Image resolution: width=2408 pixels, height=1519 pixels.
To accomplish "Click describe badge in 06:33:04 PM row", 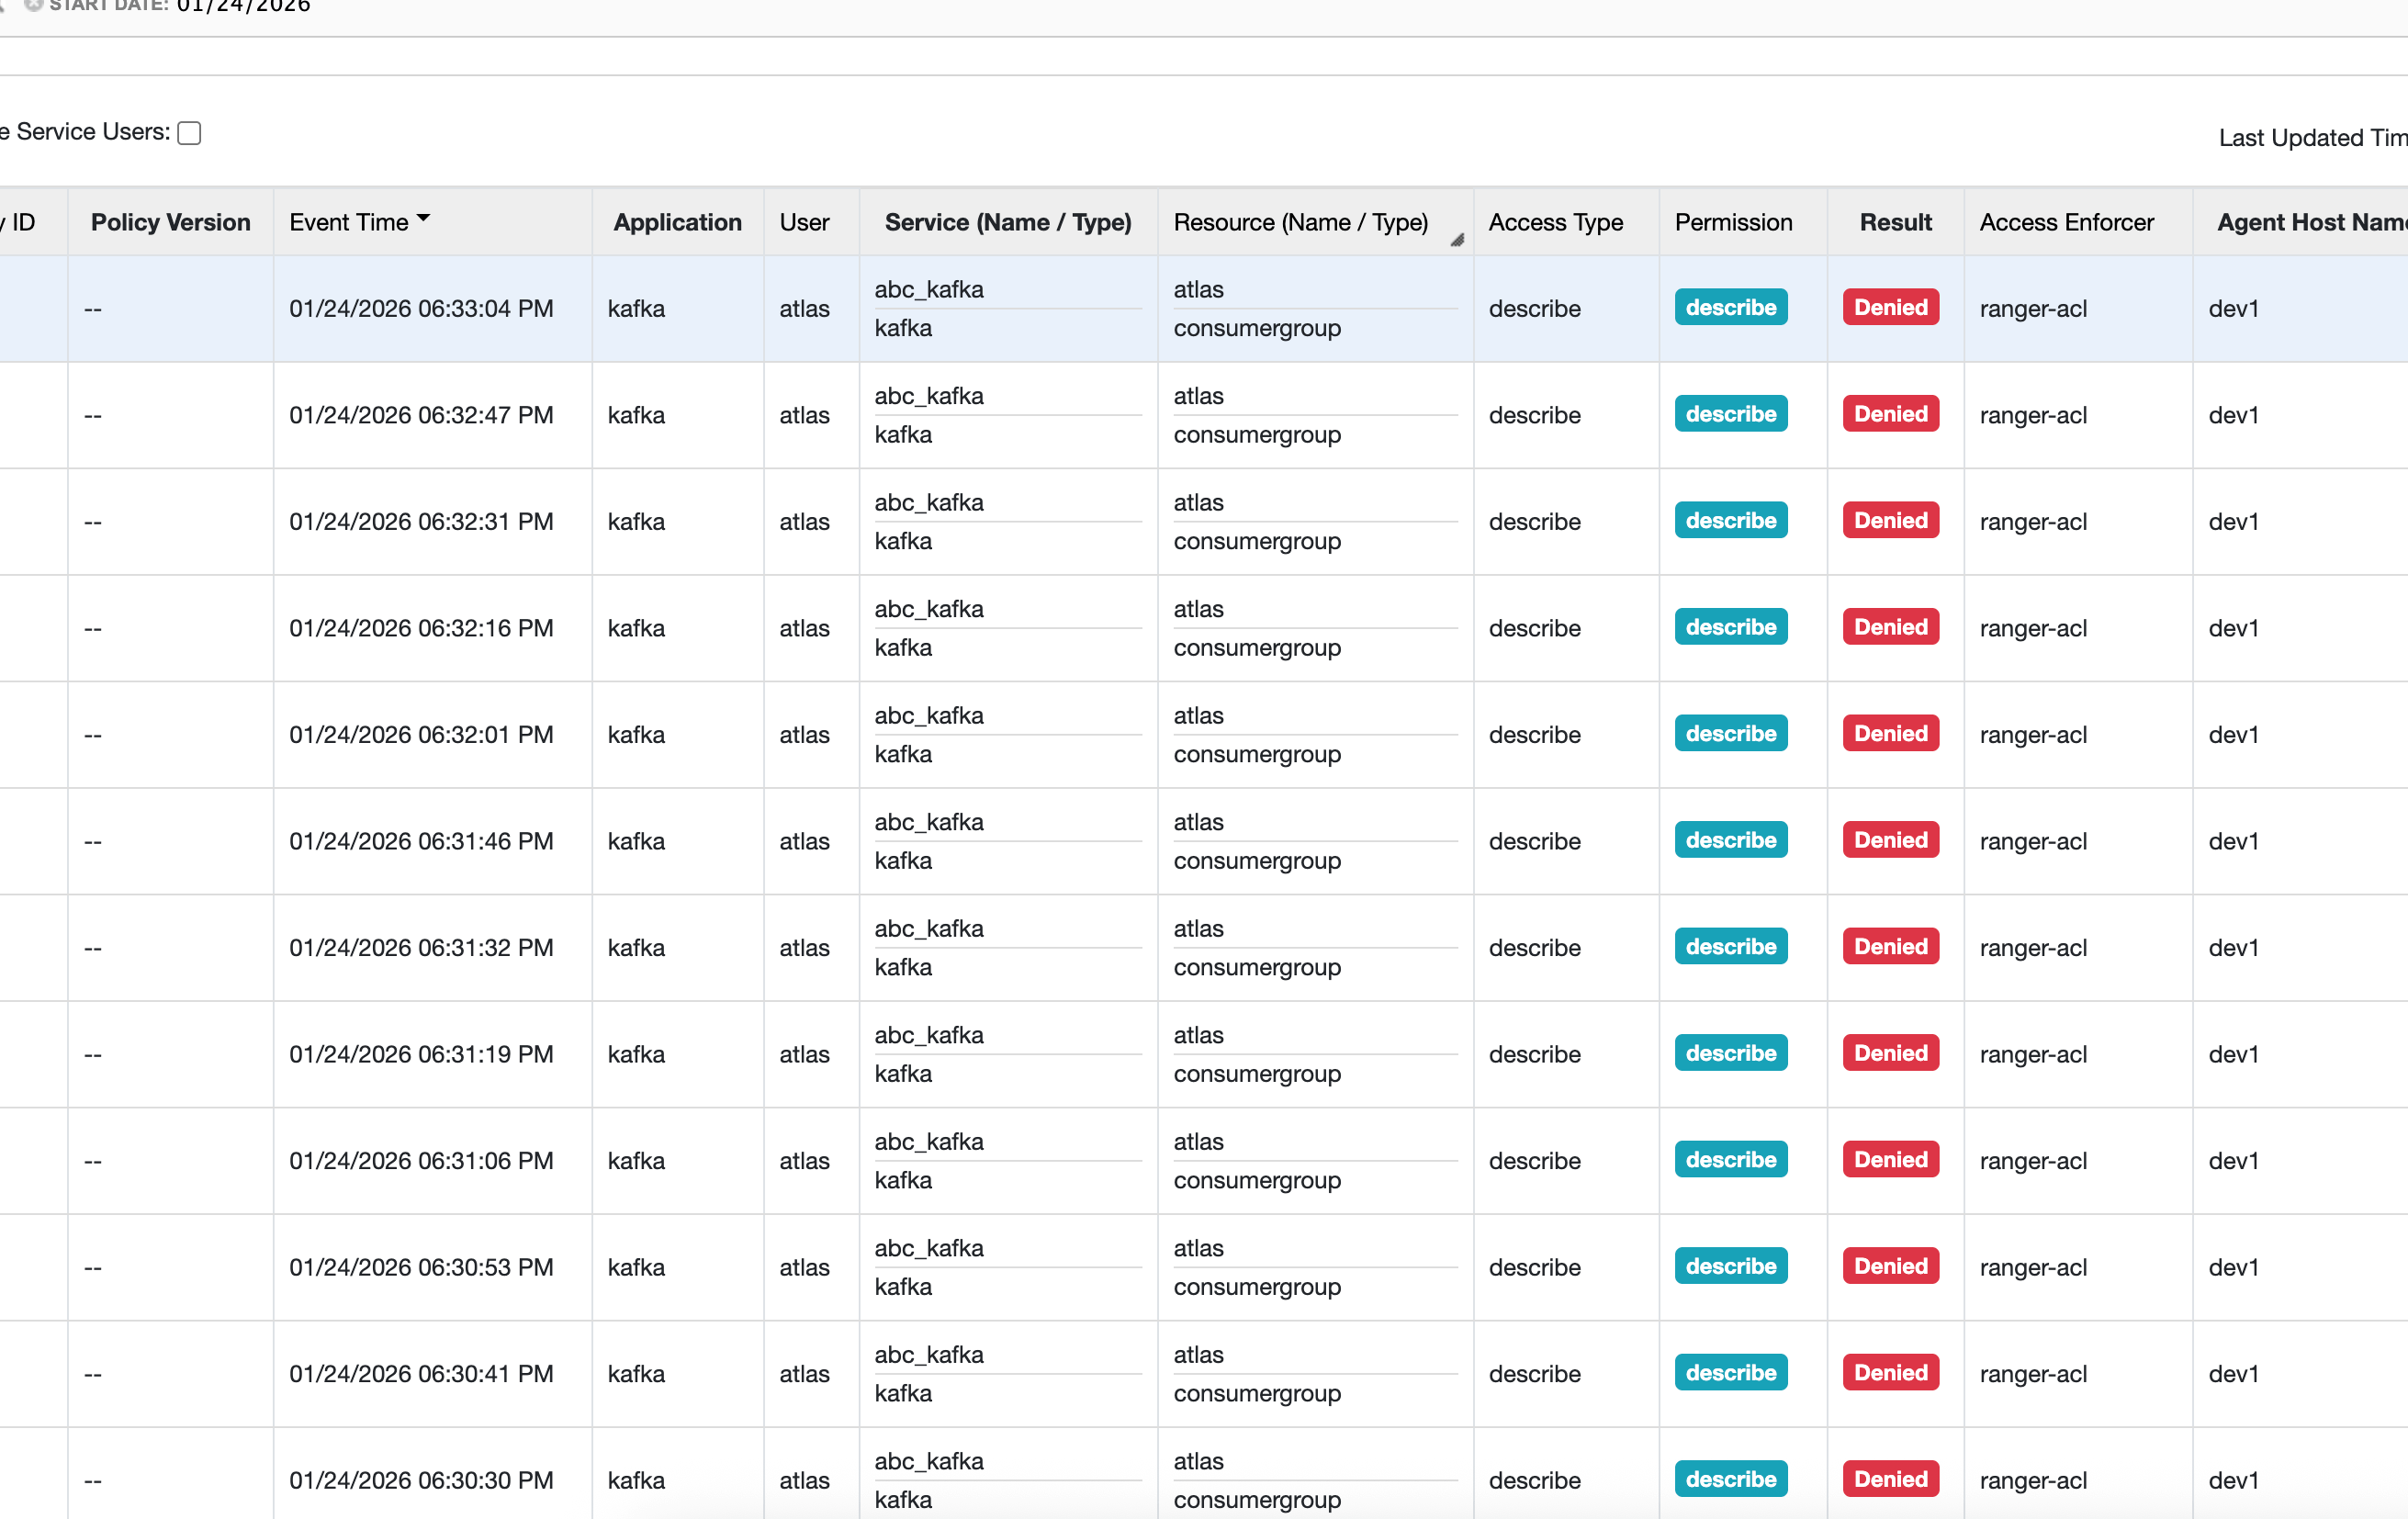I will pyautogui.click(x=1730, y=308).
